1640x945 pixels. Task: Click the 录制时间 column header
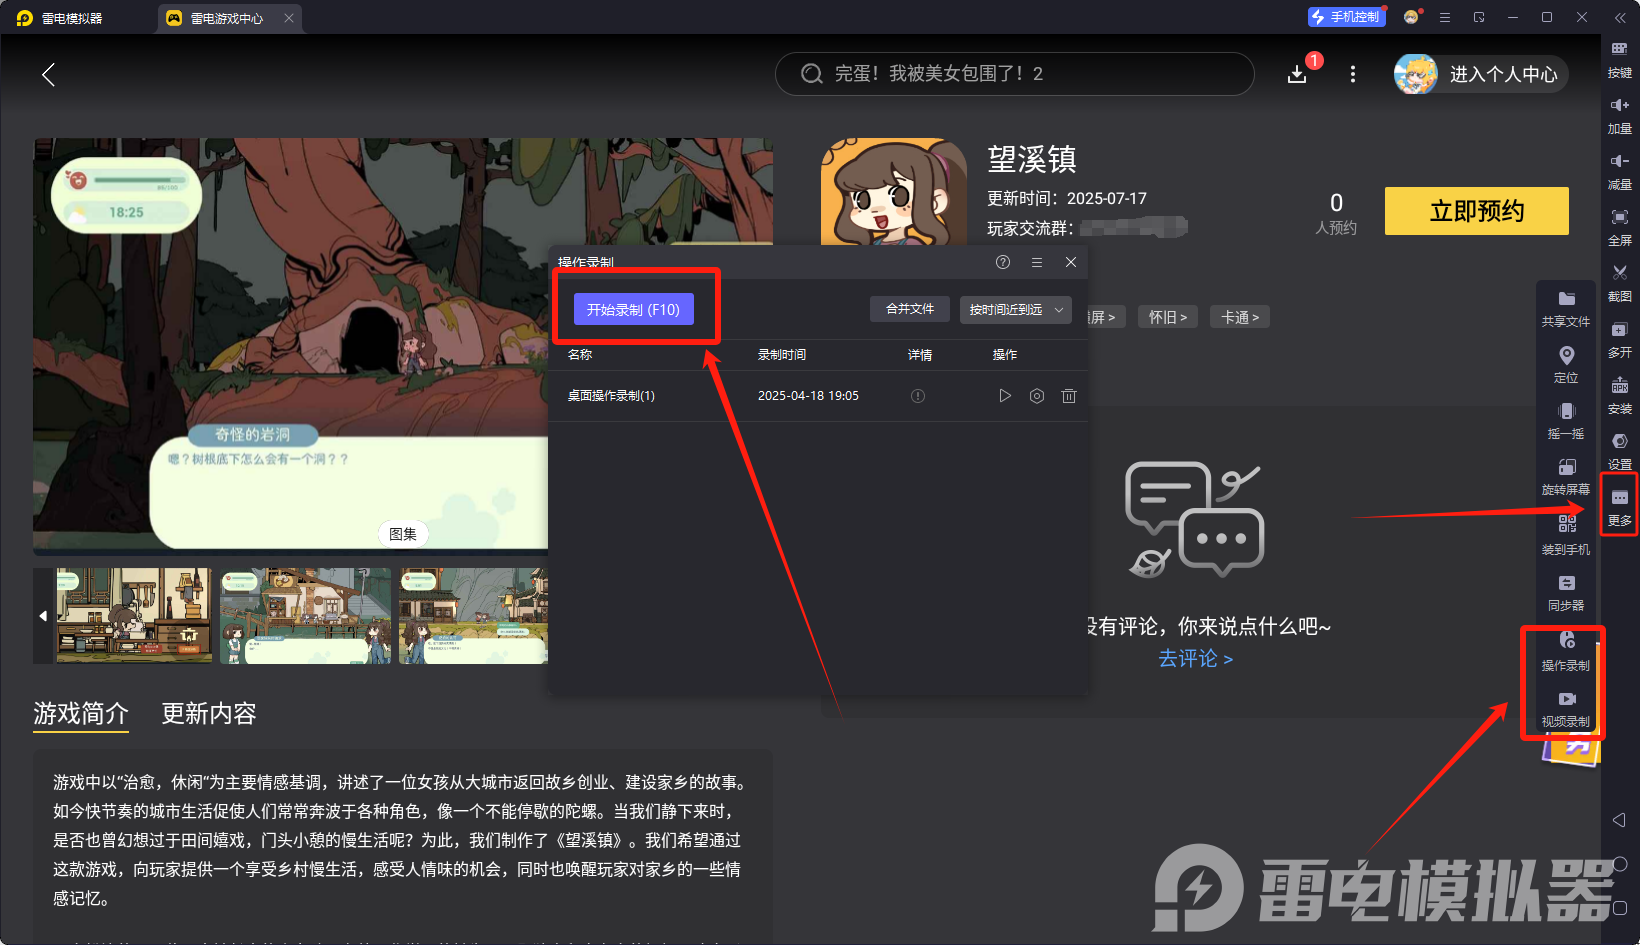click(x=782, y=355)
